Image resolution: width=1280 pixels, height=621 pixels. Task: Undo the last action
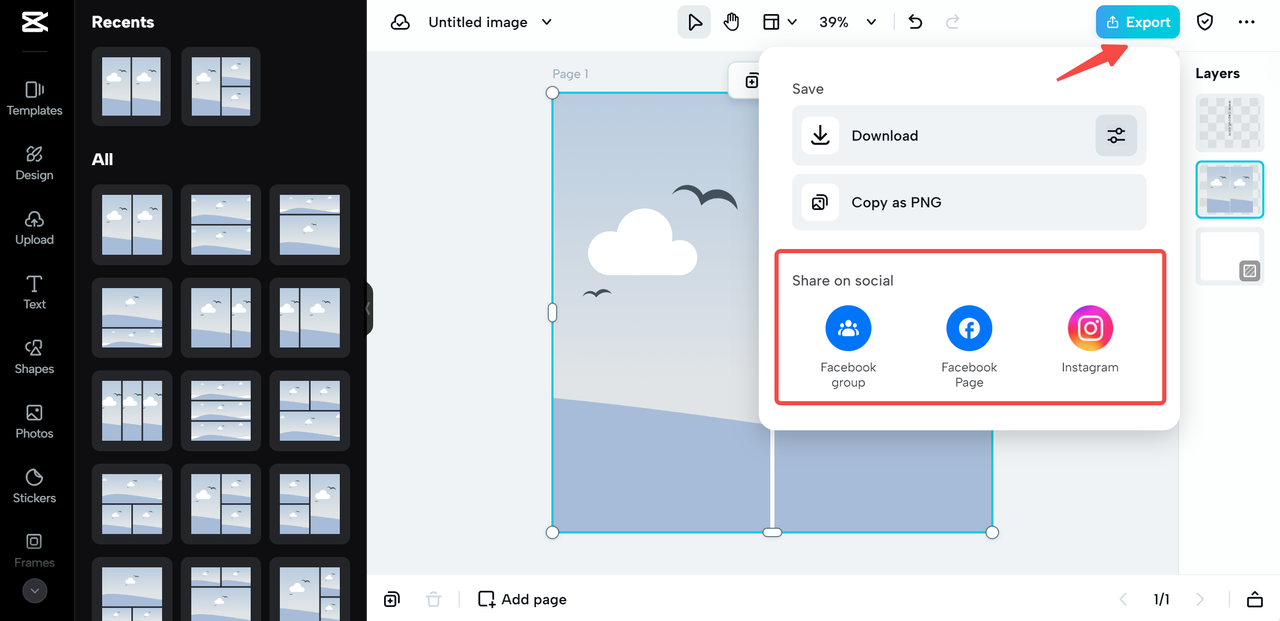click(915, 22)
